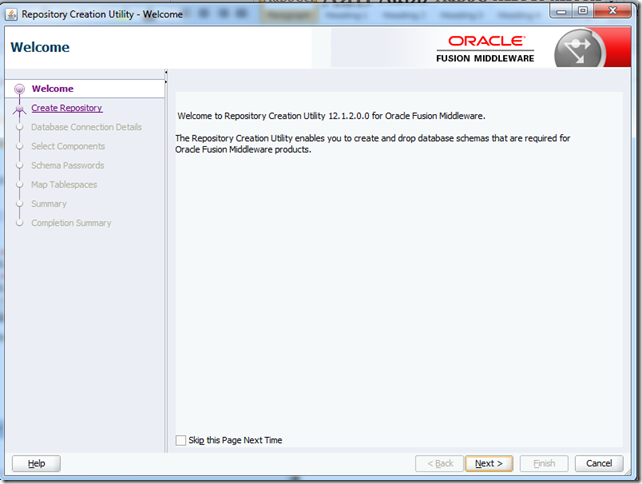Click the 'Welcome to Repository Creation Utility 12.1.2.0.0' text

331,116
